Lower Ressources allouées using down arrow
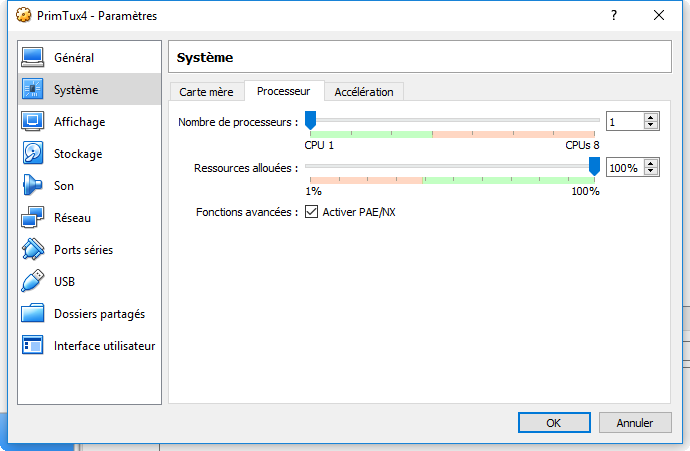Viewport: 690px width, 451px height. coord(651,171)
